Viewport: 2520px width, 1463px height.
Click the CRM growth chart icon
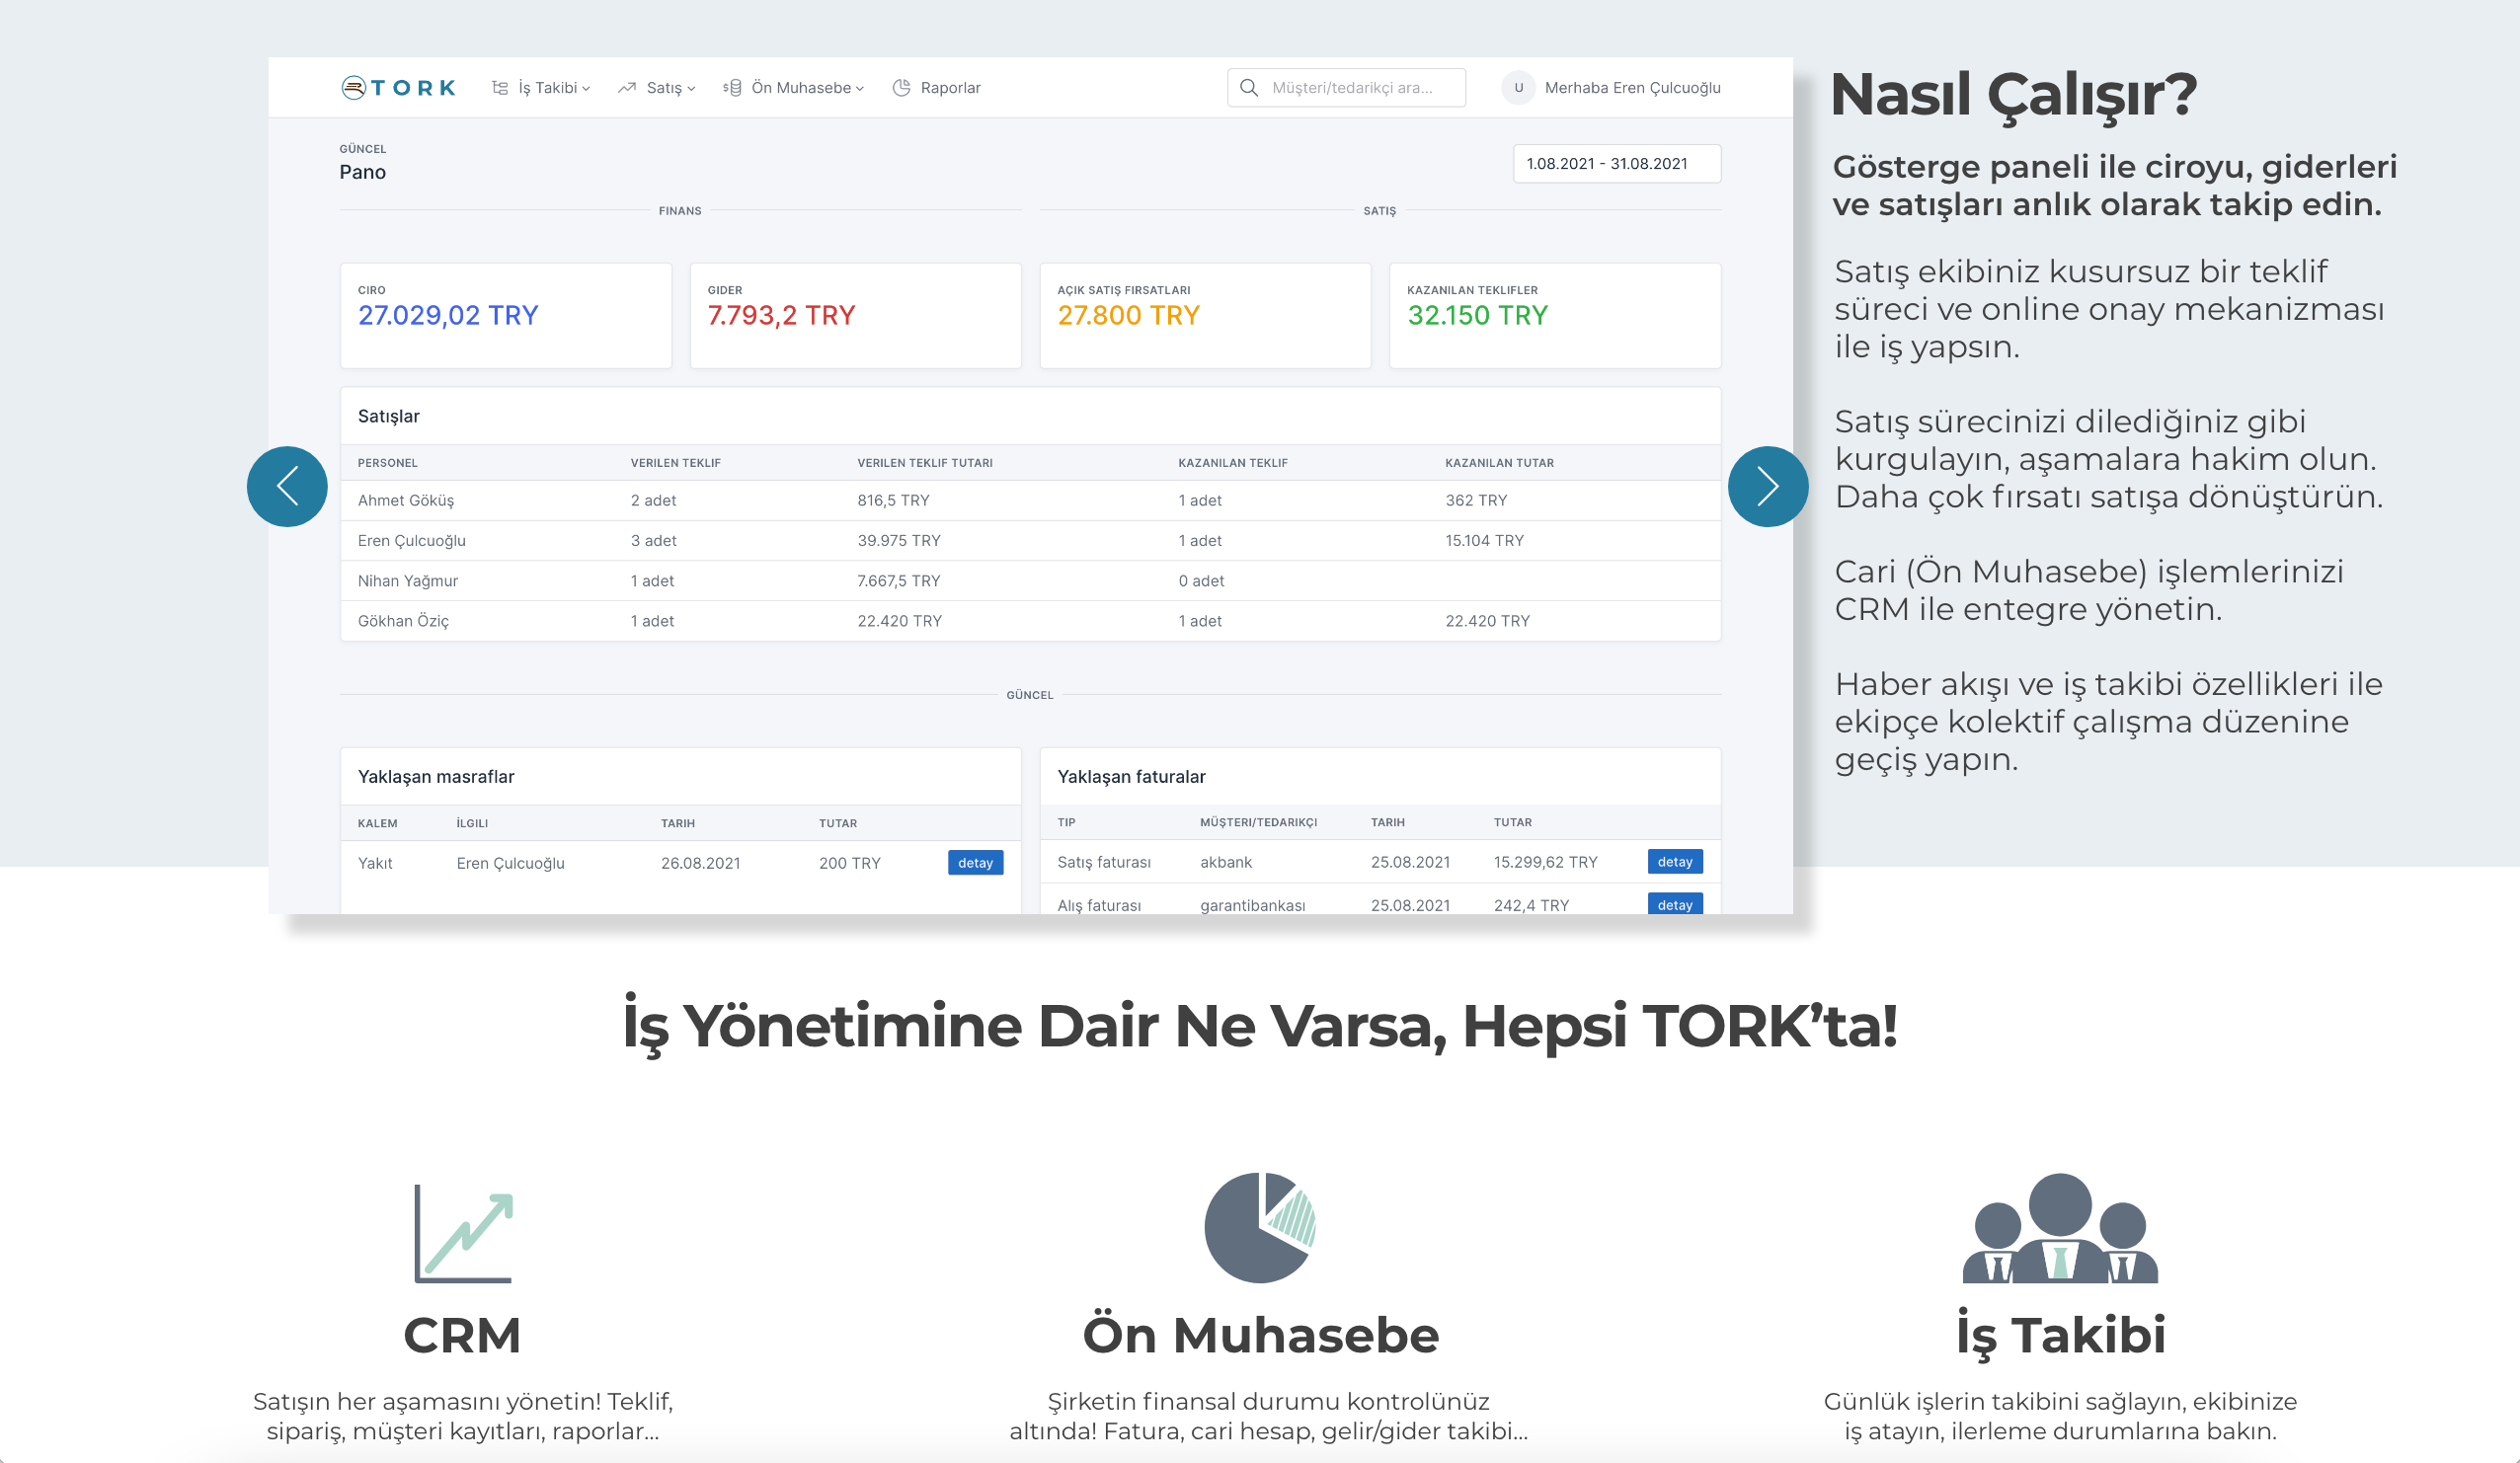pyautogui.click(x=463, y=1233)
